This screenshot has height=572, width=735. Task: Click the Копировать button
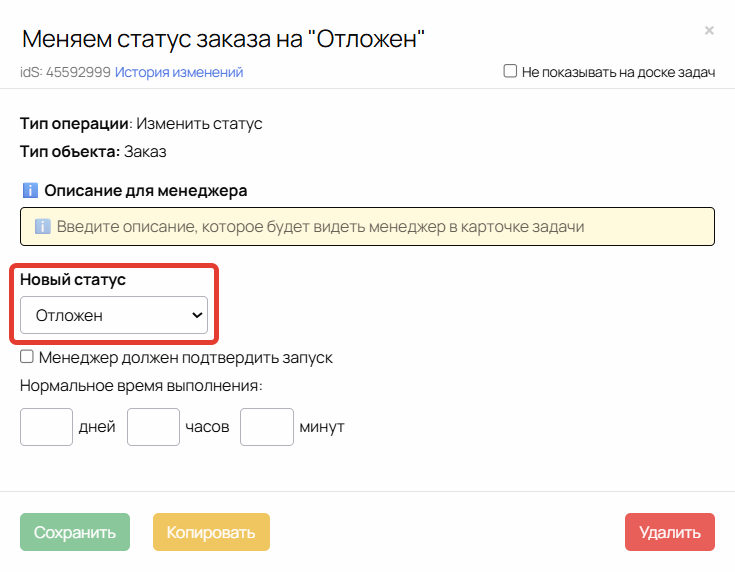(211, 532)
